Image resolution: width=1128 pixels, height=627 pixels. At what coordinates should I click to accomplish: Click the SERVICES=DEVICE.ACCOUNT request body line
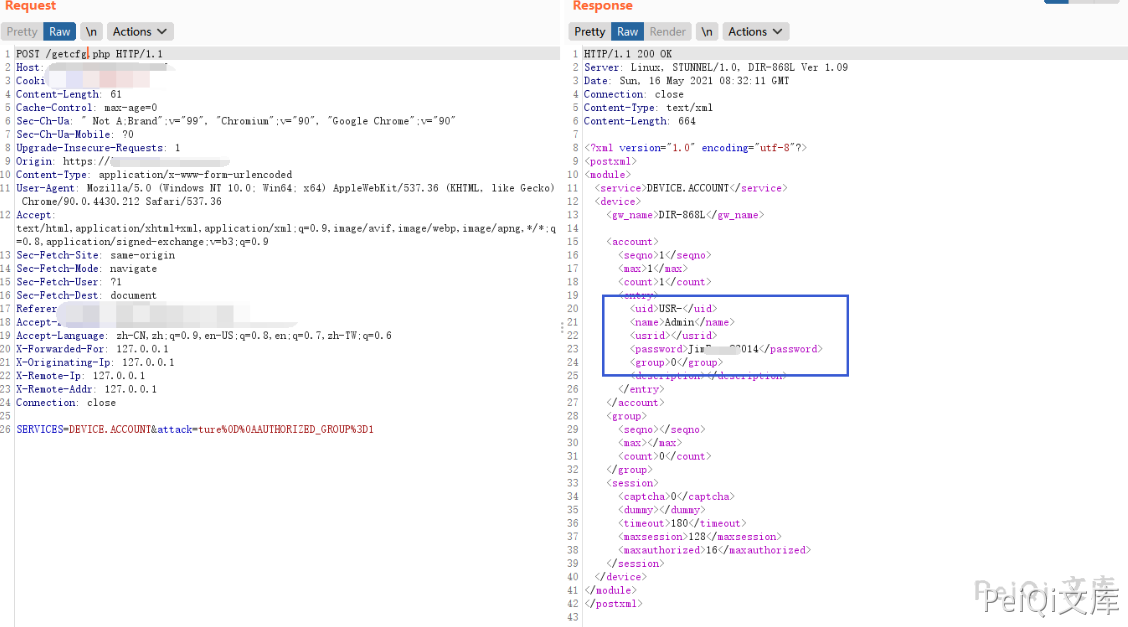pos(195,429)
